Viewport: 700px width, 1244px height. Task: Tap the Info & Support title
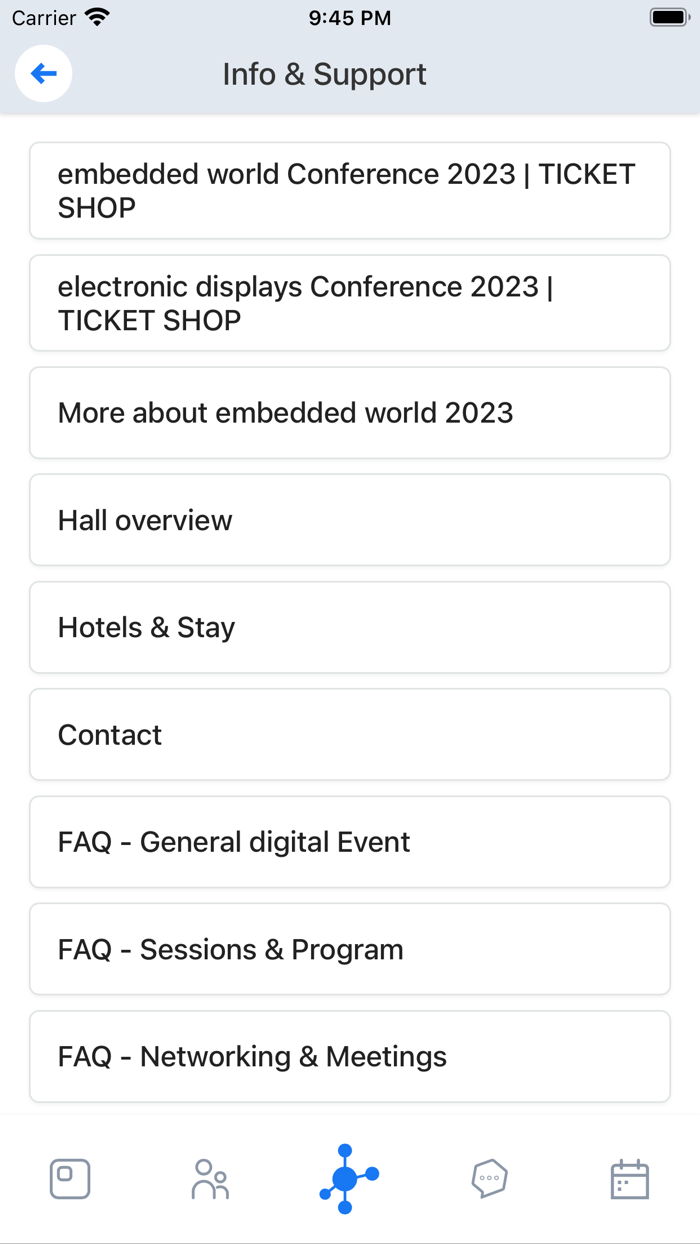click(324, 74)
